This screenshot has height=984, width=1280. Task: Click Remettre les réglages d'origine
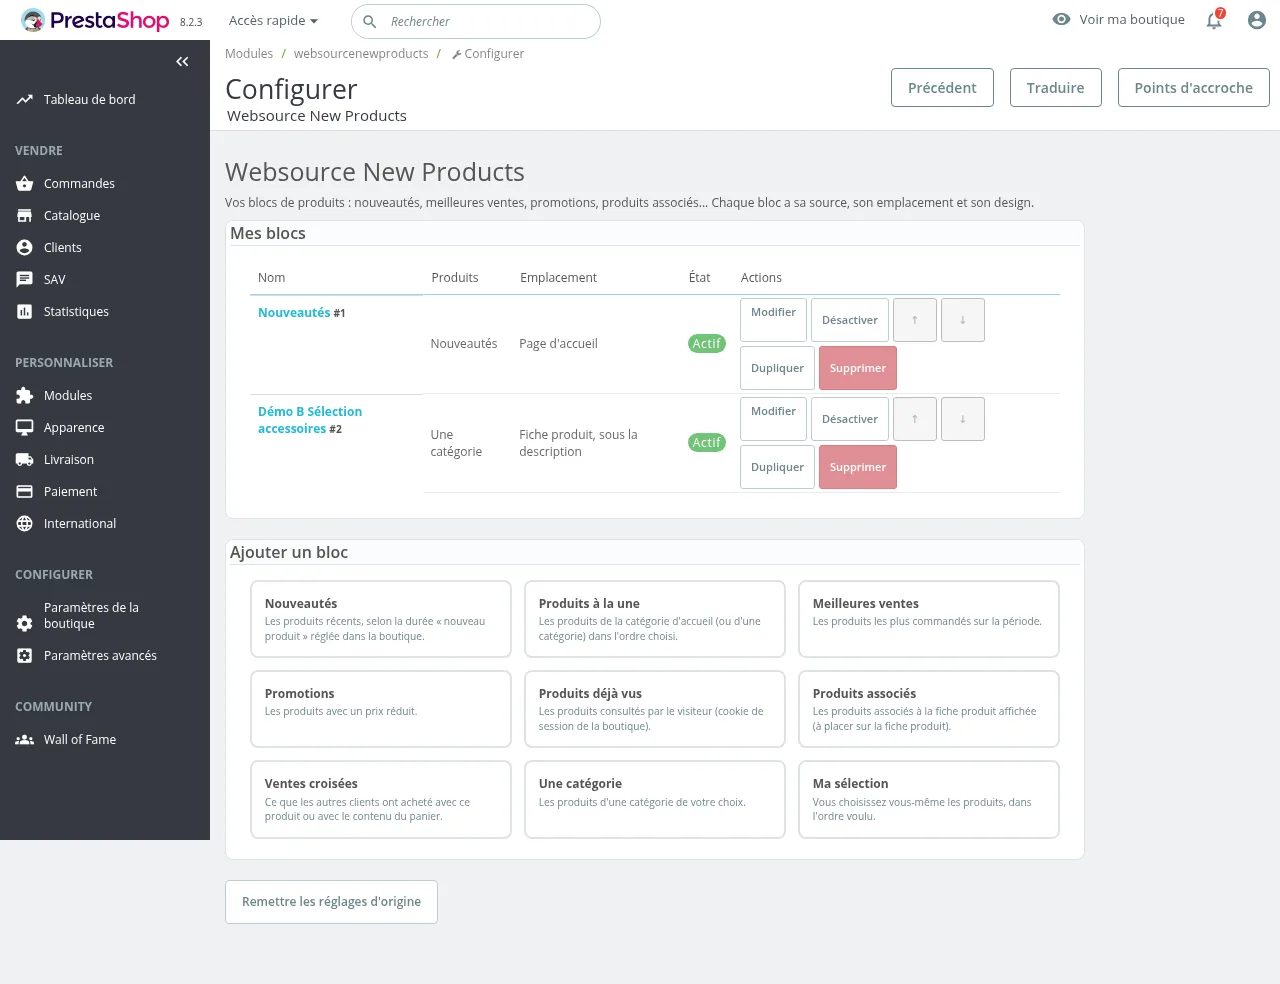coord(331,902)
